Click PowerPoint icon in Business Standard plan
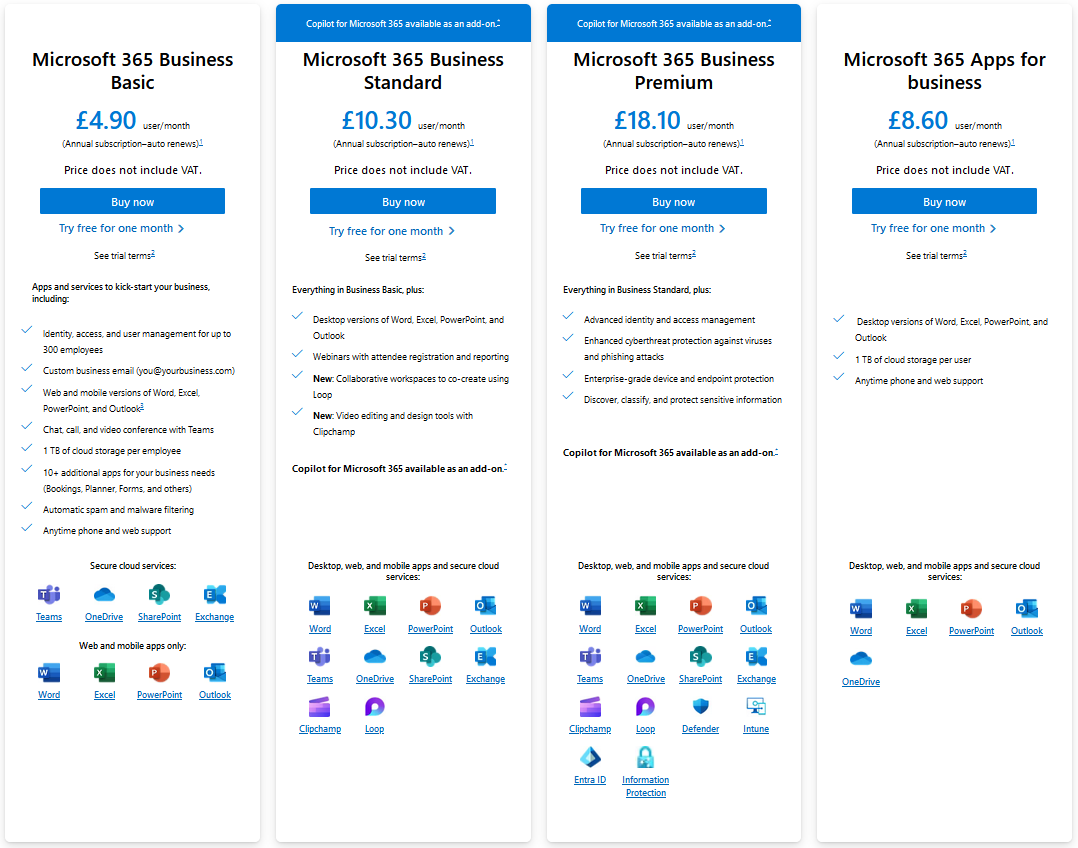 pyautogui.click(x=430, y=606)
